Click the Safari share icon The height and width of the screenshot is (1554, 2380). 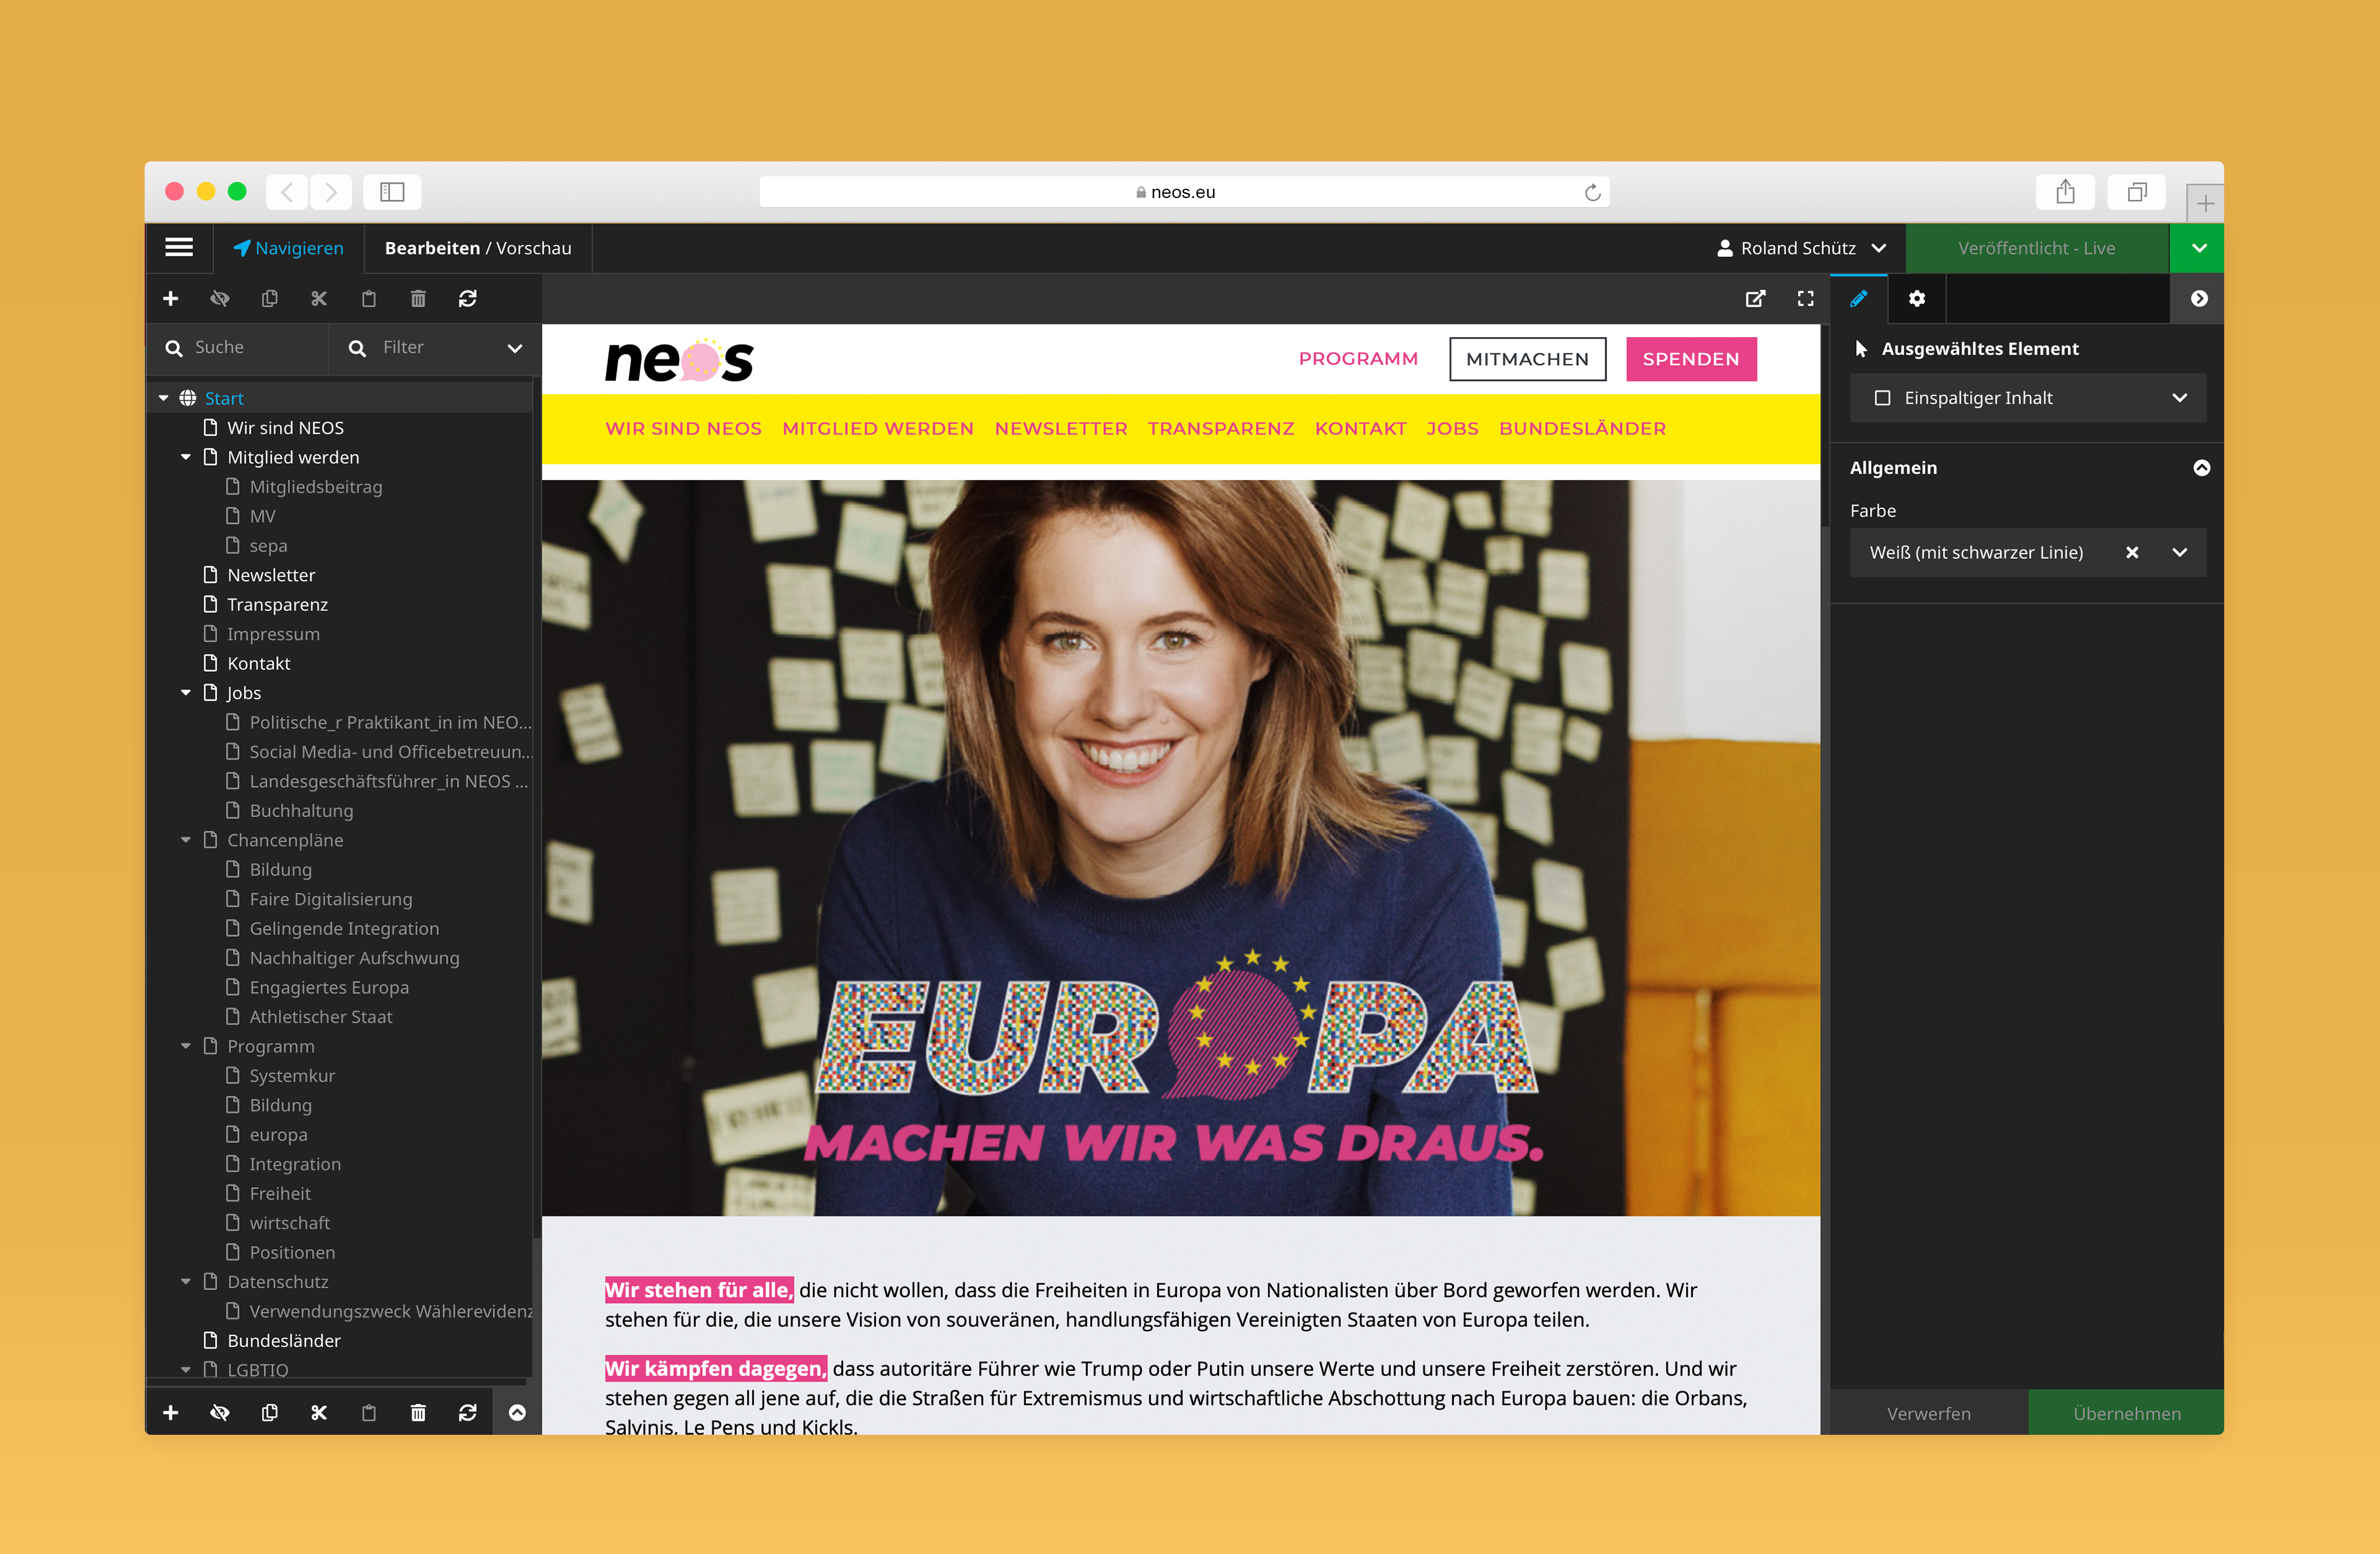click(2065, 192)
